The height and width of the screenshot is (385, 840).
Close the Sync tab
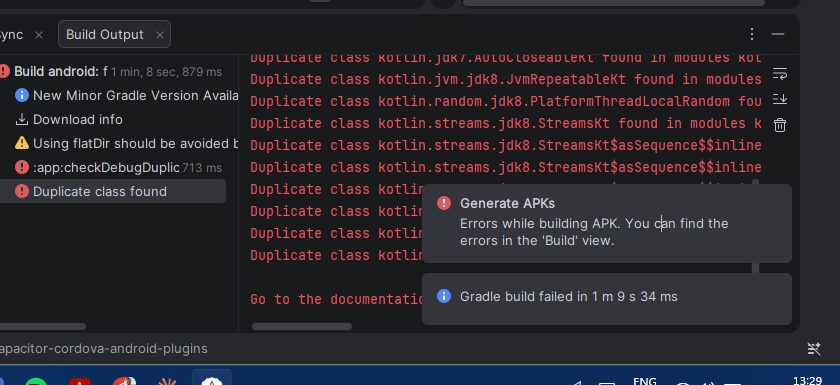pos(39,35)
